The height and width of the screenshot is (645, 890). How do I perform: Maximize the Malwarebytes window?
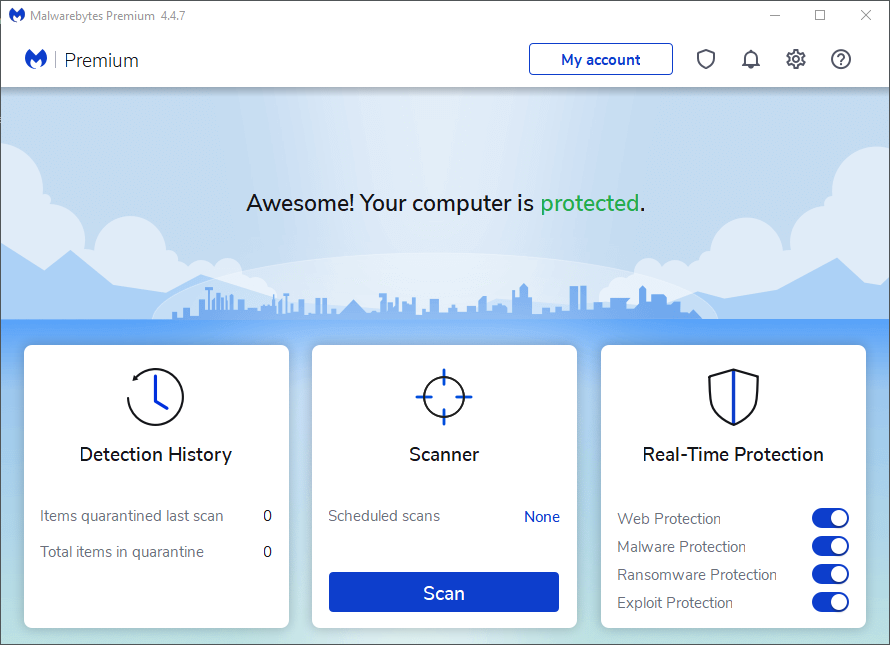[820, 15]
